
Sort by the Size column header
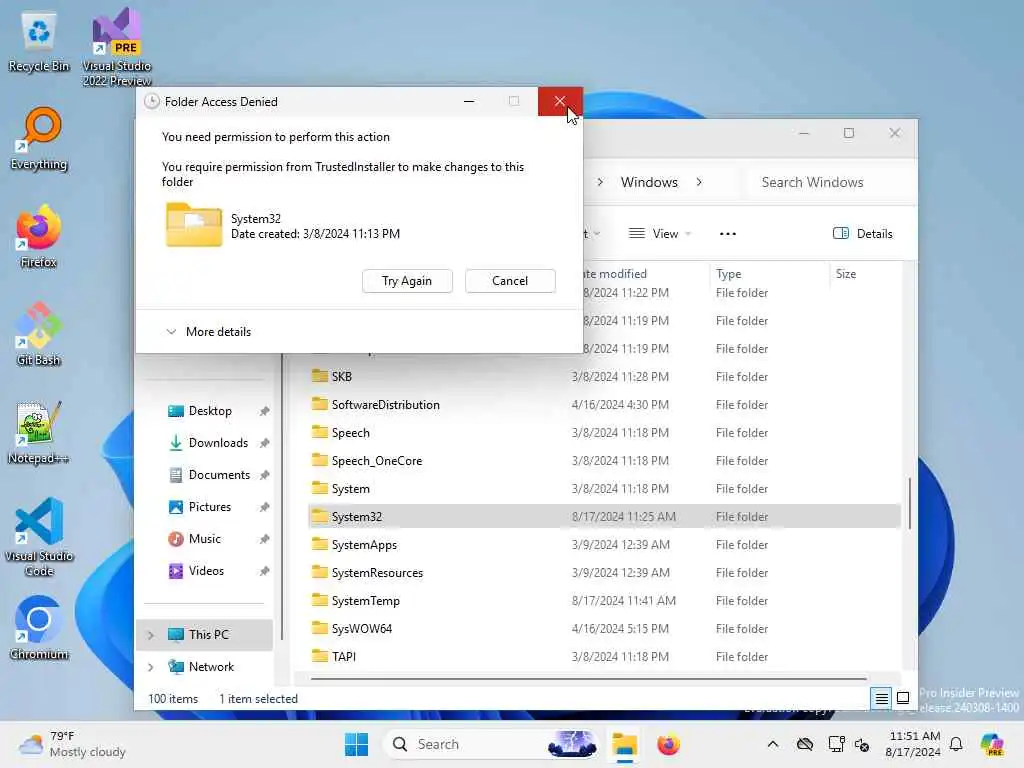tap(846, 274)
